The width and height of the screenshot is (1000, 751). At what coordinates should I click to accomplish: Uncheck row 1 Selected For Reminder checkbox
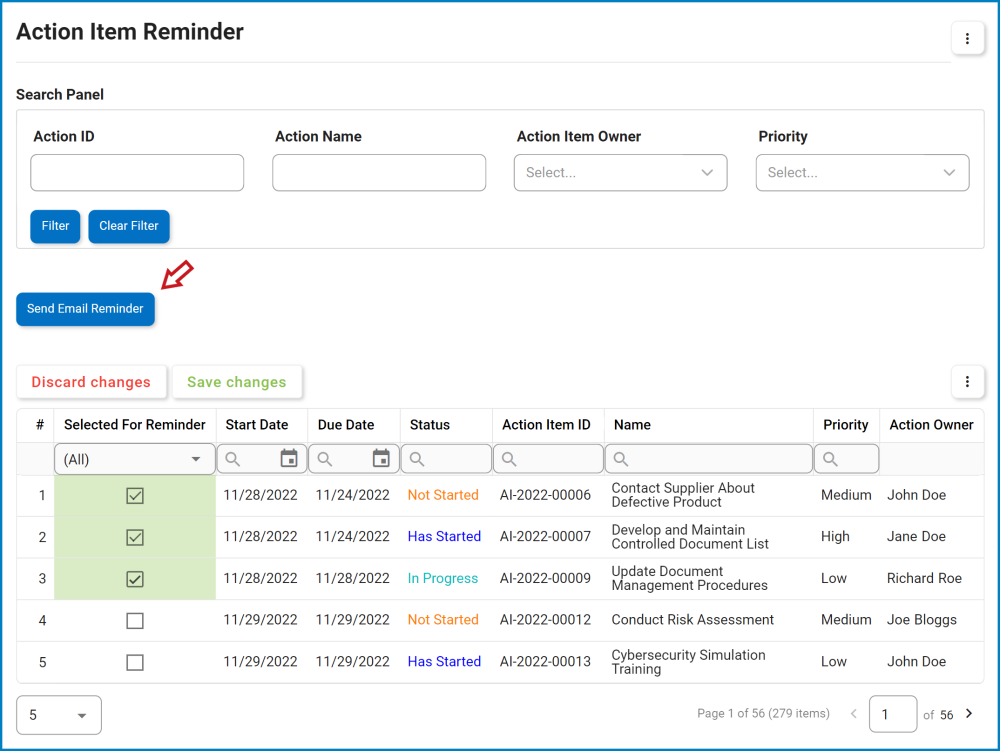pos(134,495)
